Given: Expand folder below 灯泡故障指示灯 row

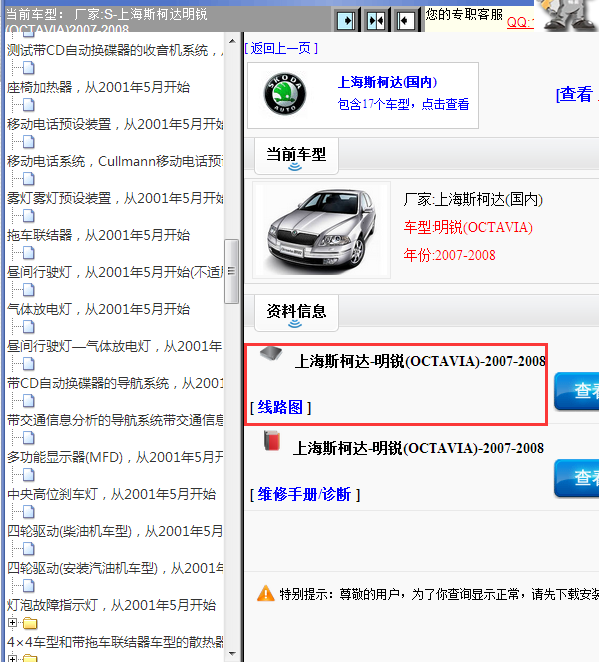Looking at the screenshot, I should coord(12,623).
